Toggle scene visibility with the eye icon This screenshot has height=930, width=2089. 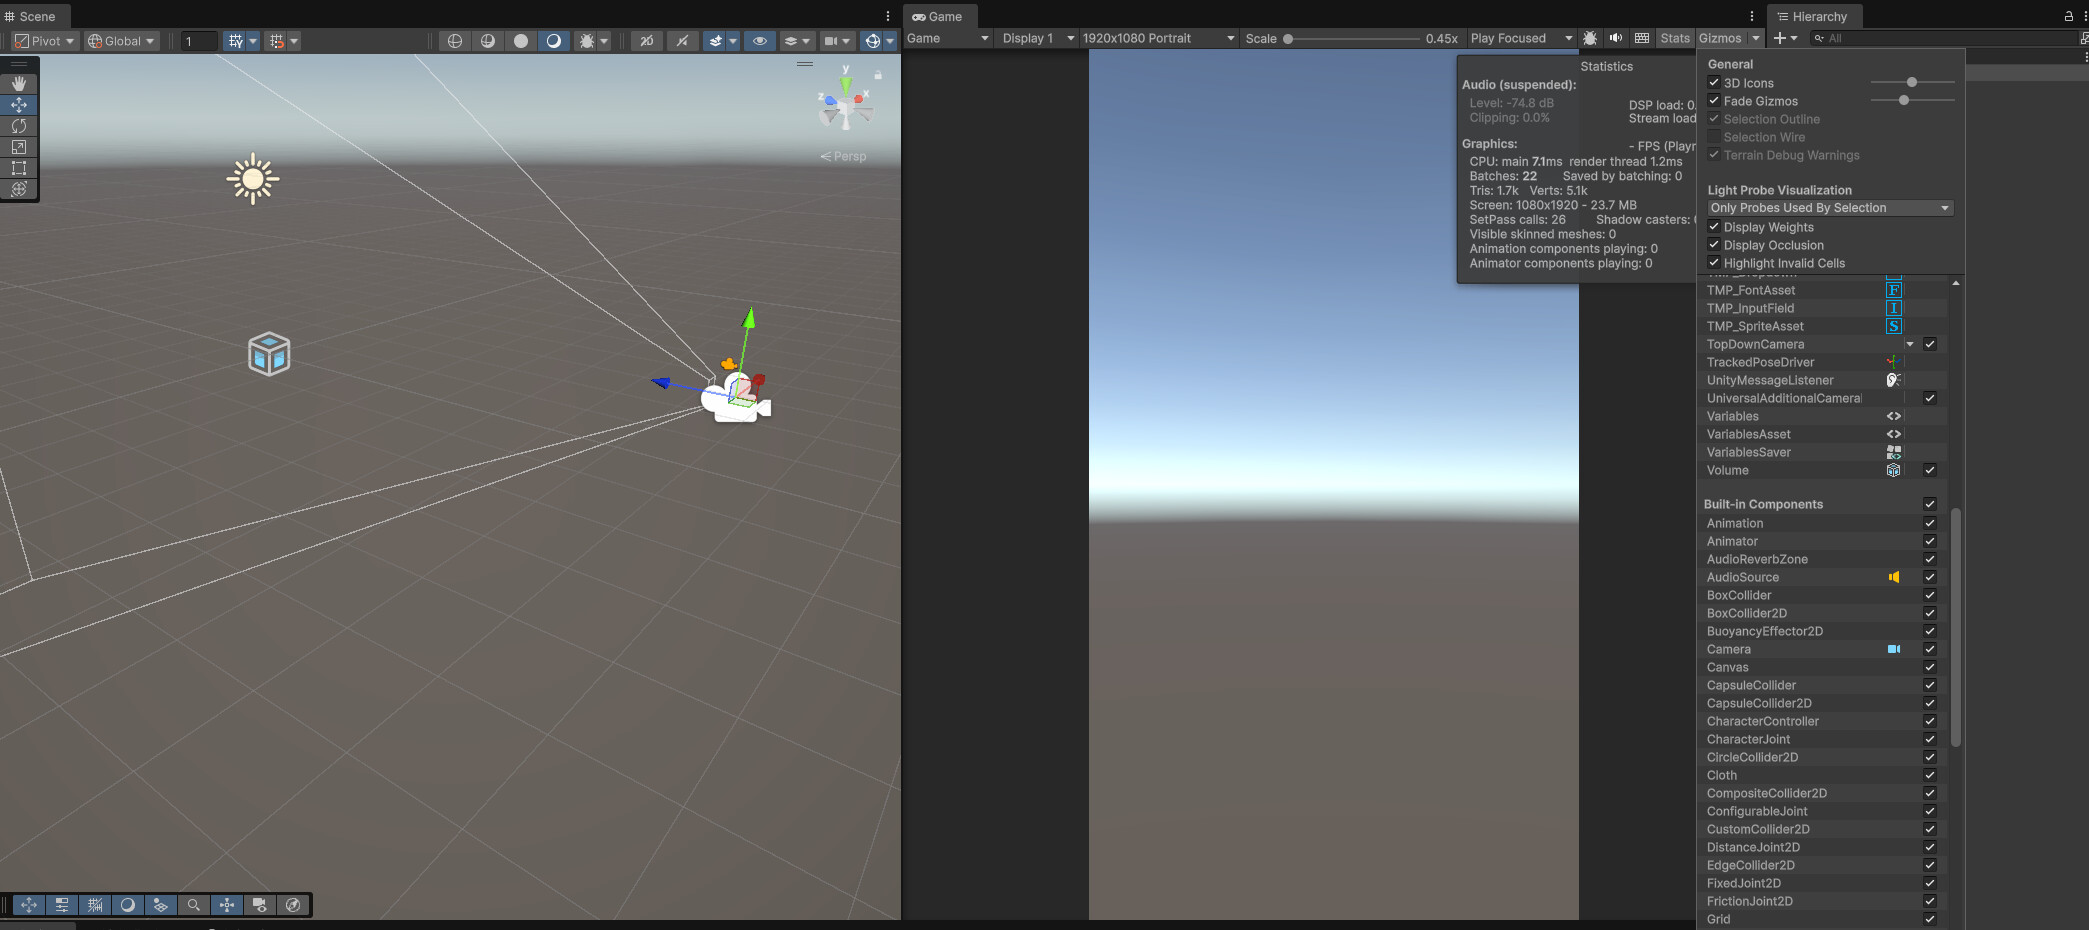click(x=760, y=40)
